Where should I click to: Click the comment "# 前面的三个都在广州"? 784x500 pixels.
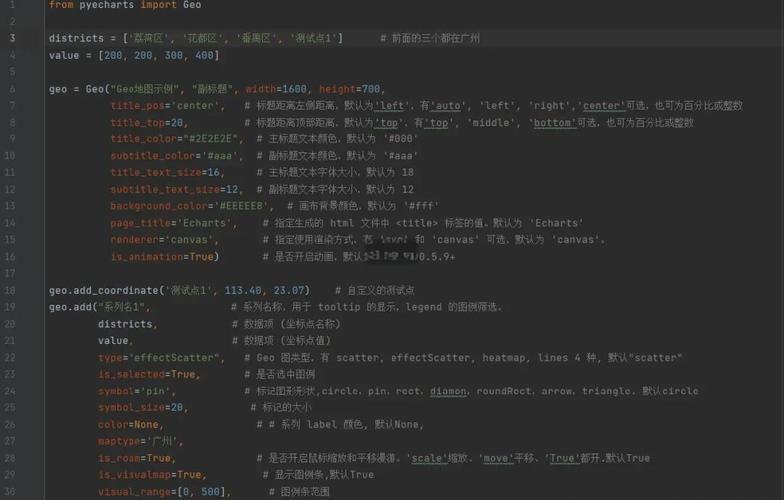(430, 38)
